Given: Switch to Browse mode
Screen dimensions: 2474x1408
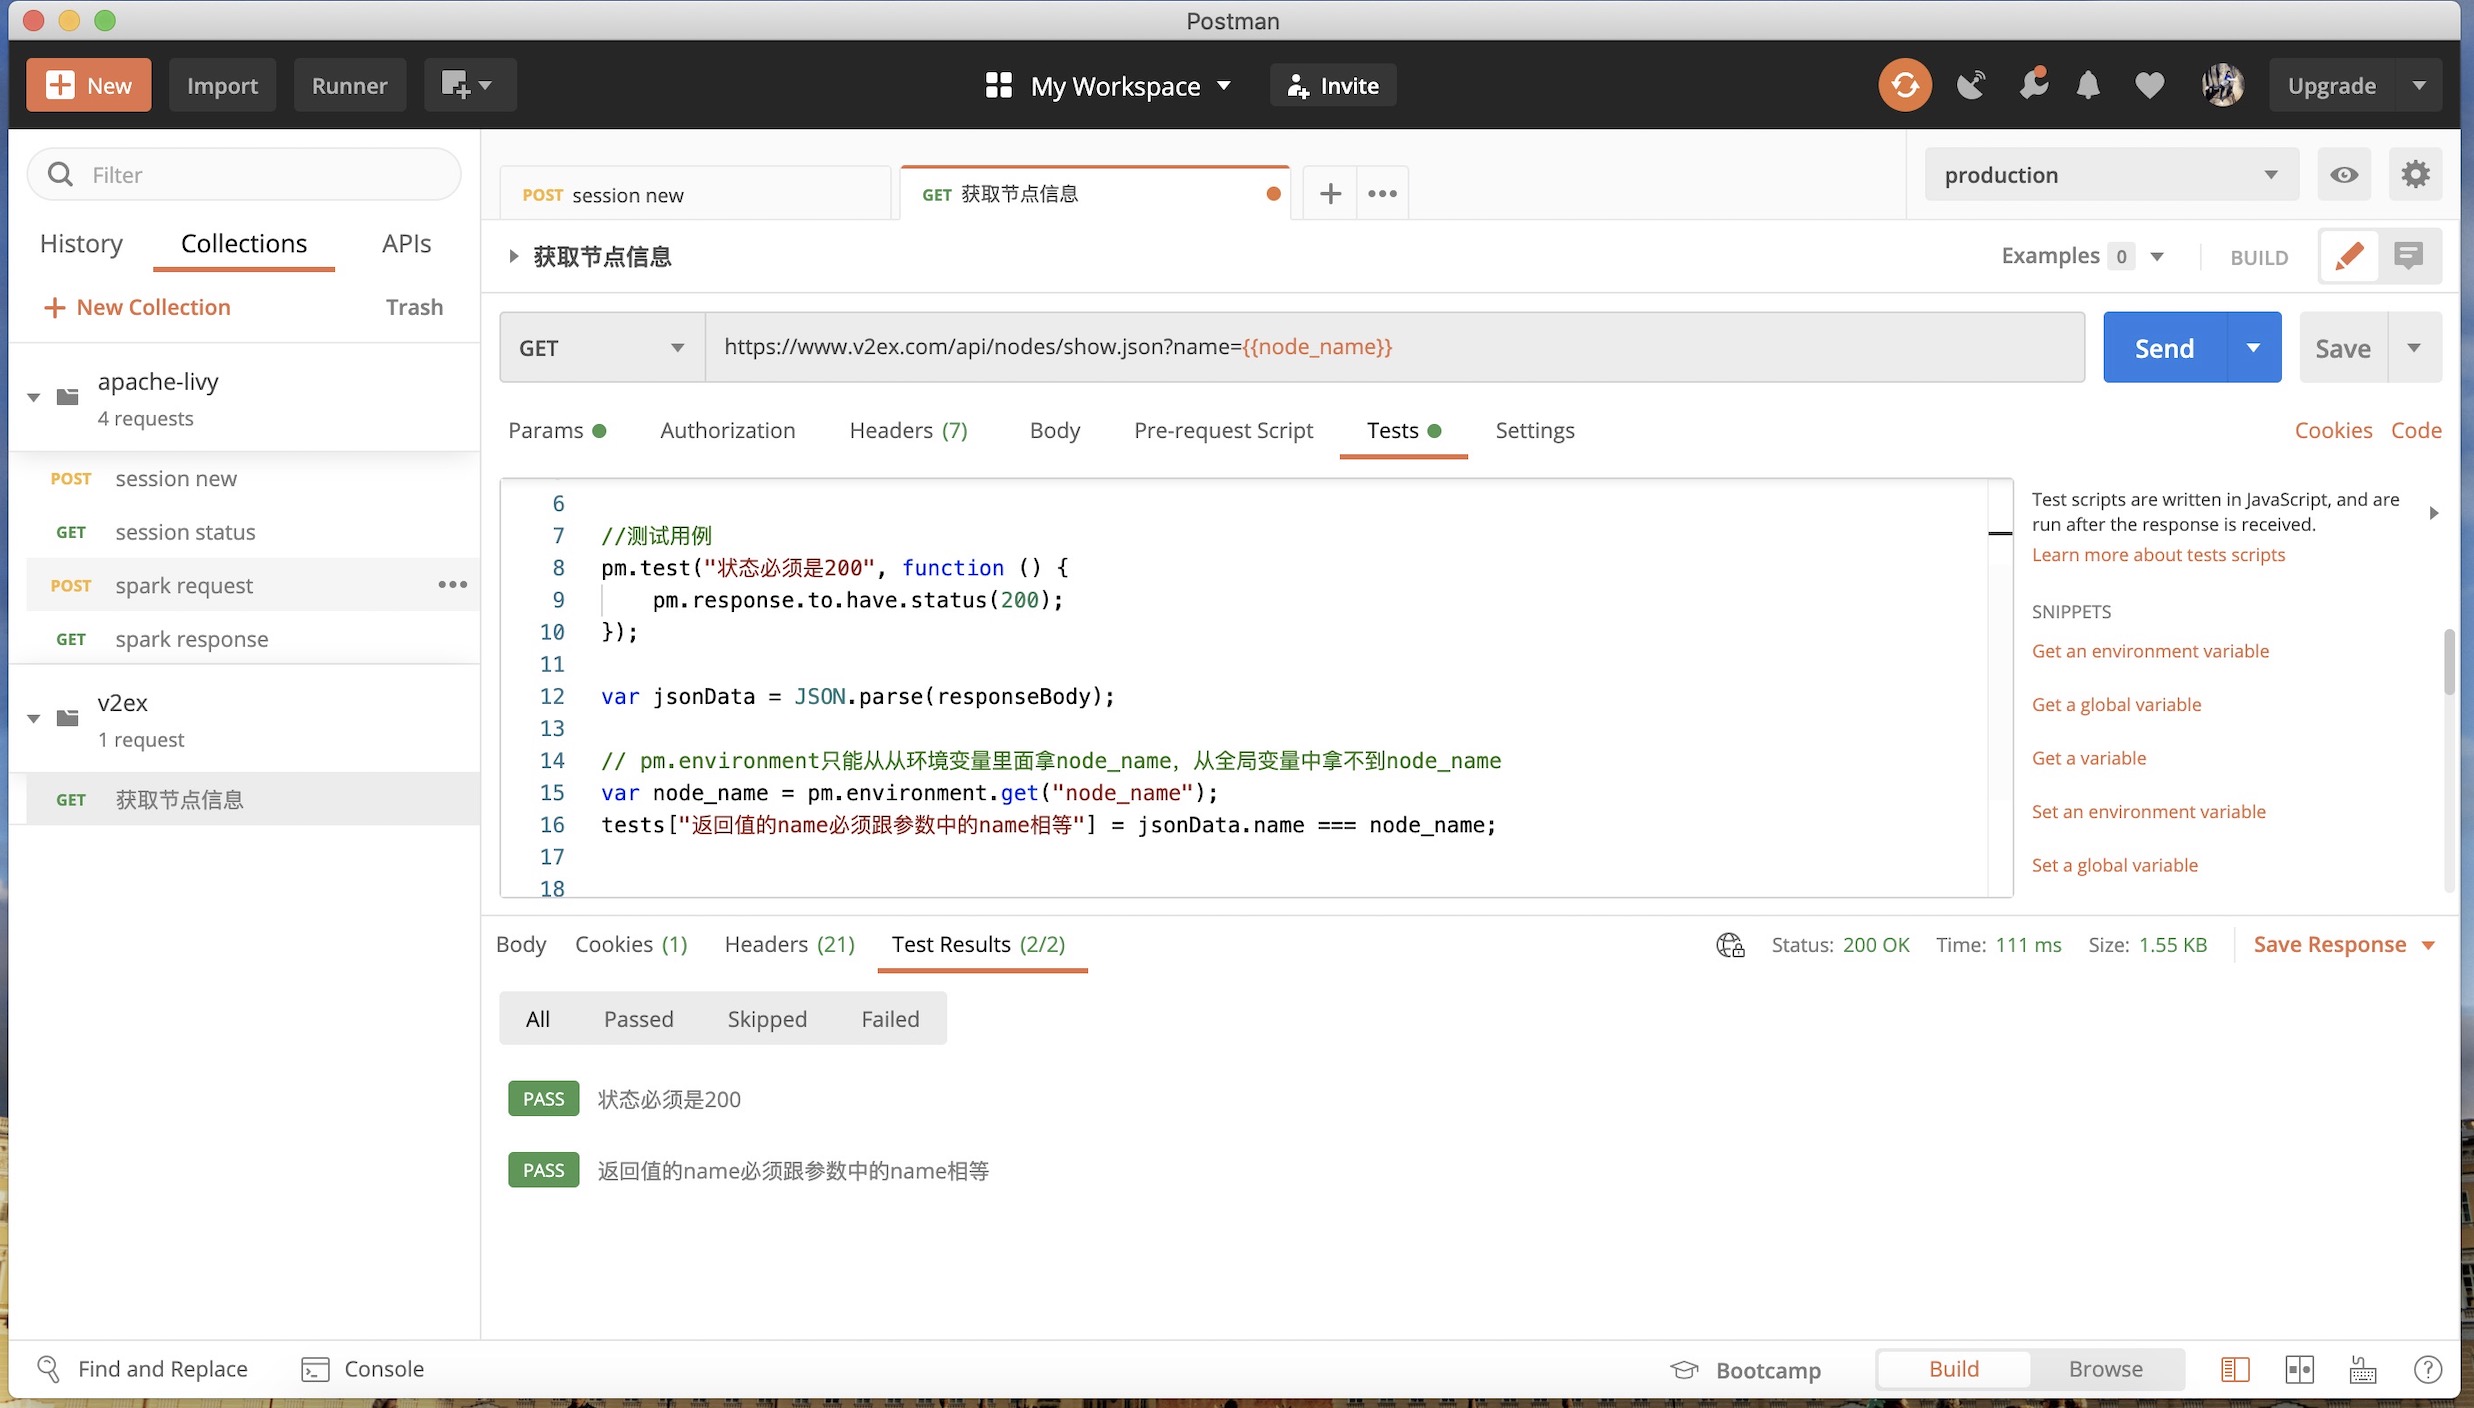Looking at the screenshot, I should click(x=2105, y=1369).
